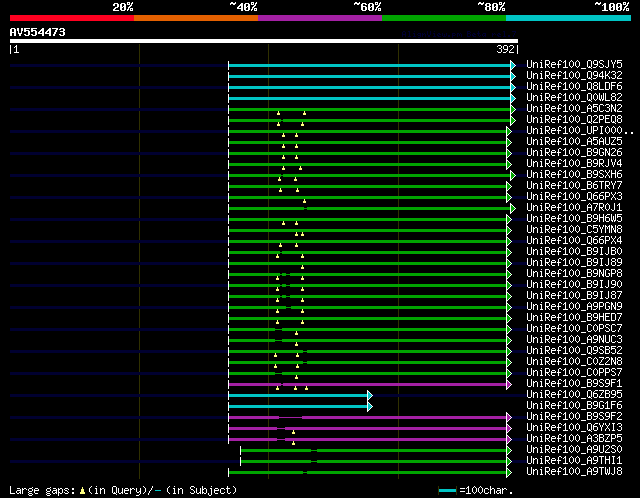This screenshot has height=498, width=640.
Task: Open the UniRef100_B6TRY7 label
Action: coord(574,185)
